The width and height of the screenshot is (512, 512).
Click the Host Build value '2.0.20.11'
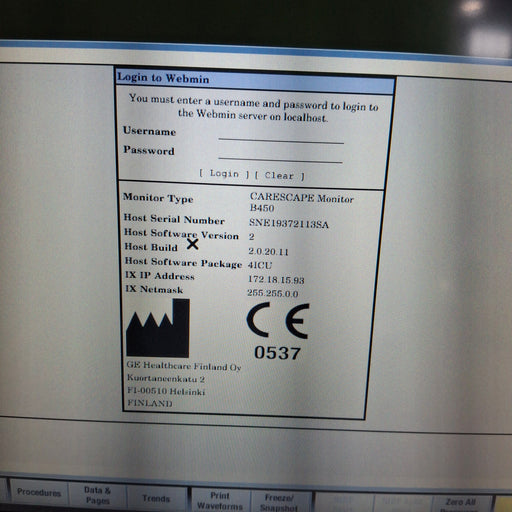268,251
